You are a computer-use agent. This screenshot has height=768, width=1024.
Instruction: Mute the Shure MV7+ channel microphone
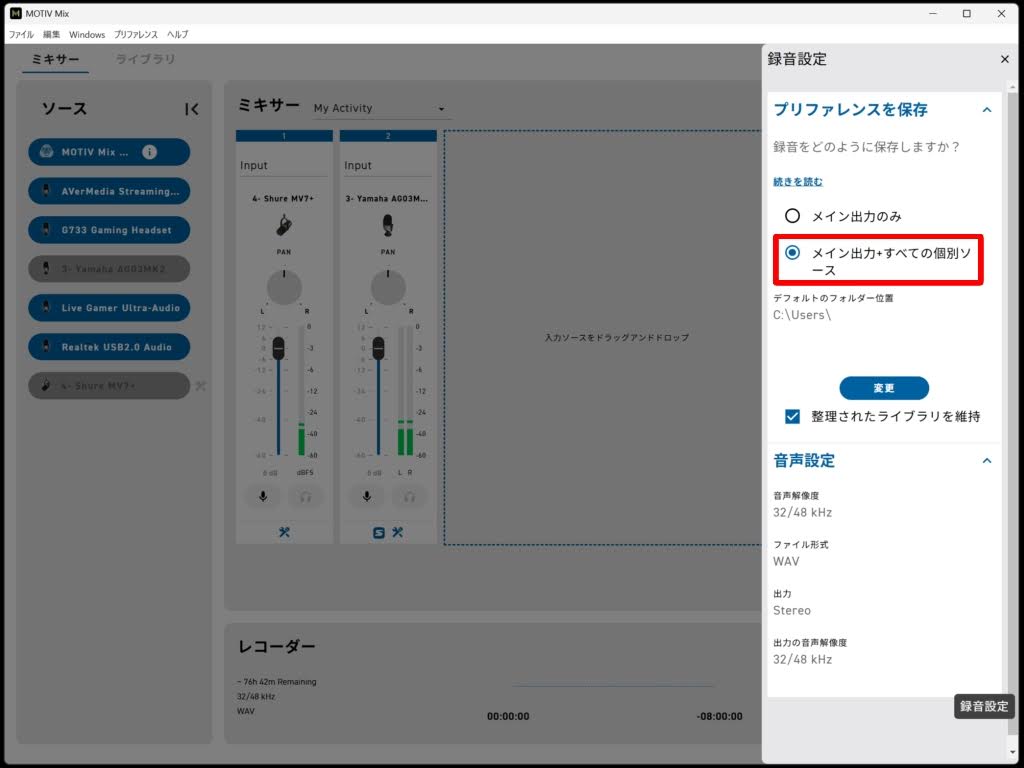(x=263, y=496)
